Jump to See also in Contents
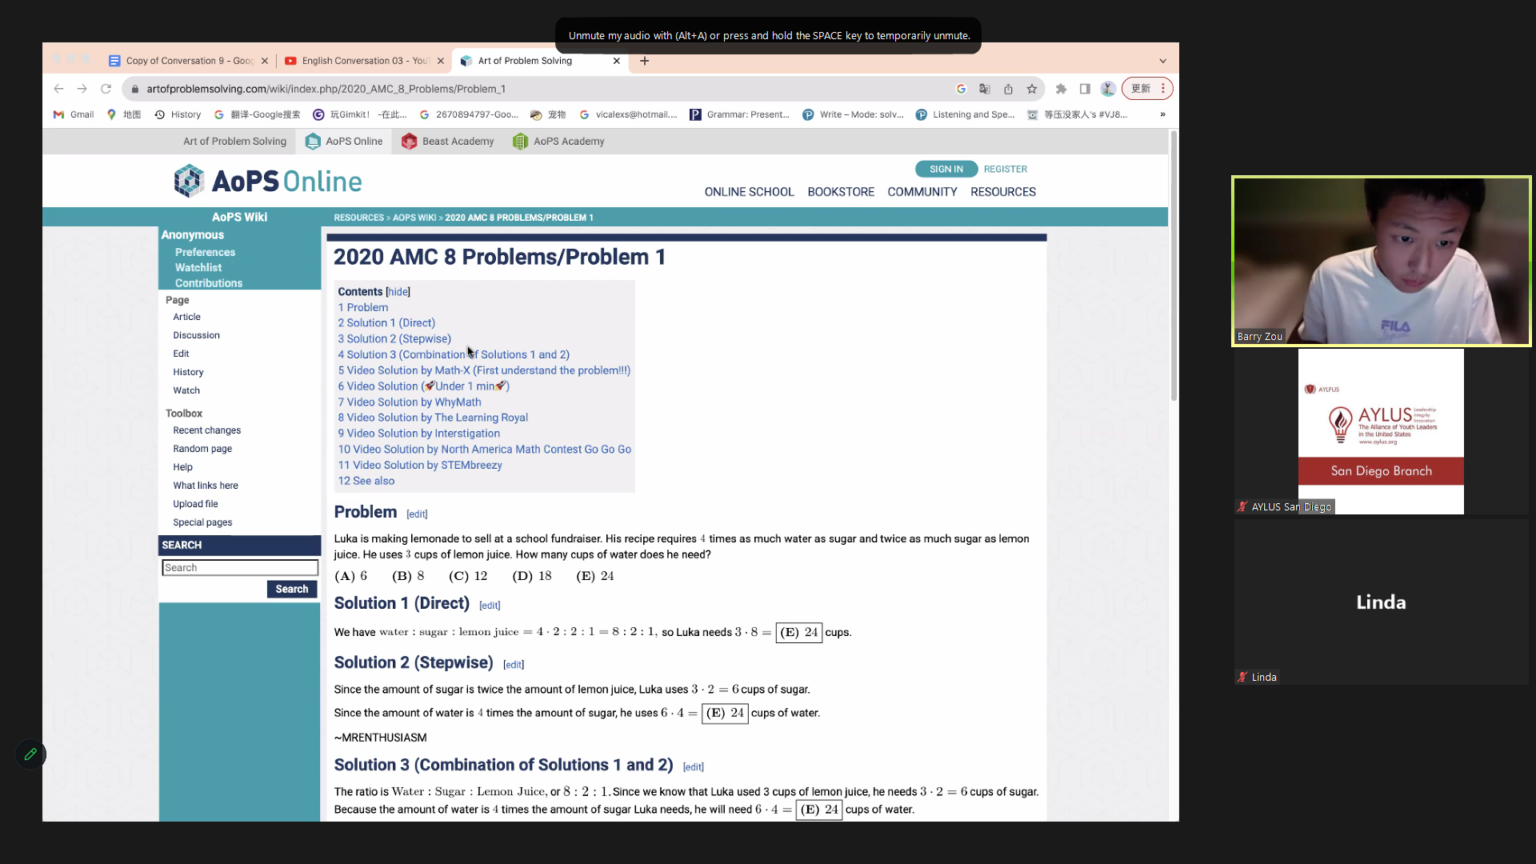Image resolution: width=1536 pixels, height=864 pixels. tap(366, 481)
